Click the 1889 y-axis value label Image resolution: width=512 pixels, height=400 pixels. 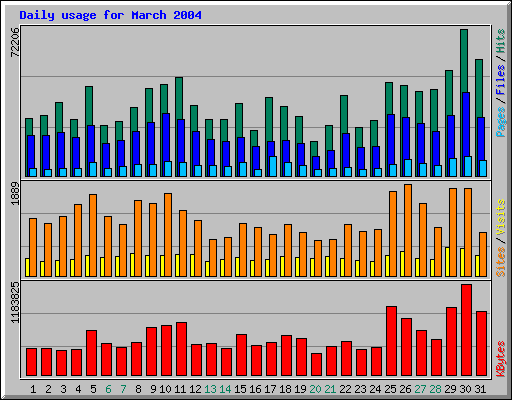pyautogui.click(x=15, y=193)
